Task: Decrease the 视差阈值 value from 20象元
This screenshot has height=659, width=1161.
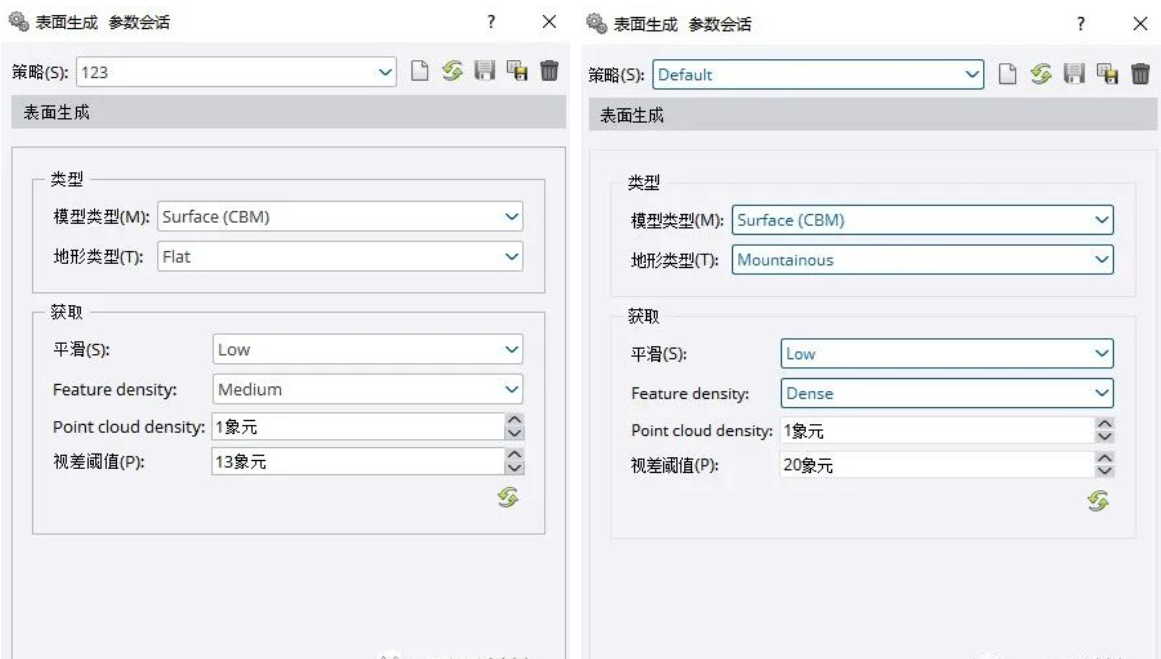Action: coord(1105,470)
